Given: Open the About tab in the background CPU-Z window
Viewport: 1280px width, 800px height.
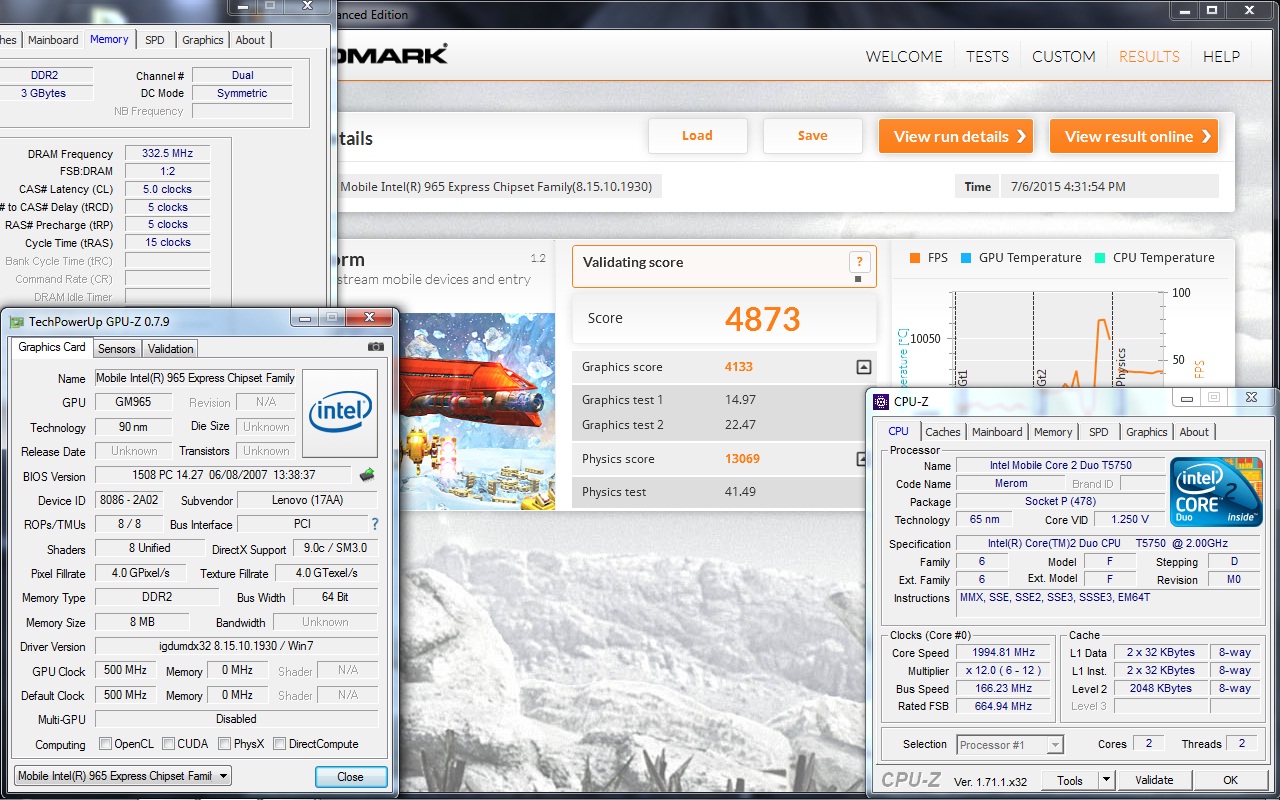Looking at the screenshot, I should (x=250, y=40).
